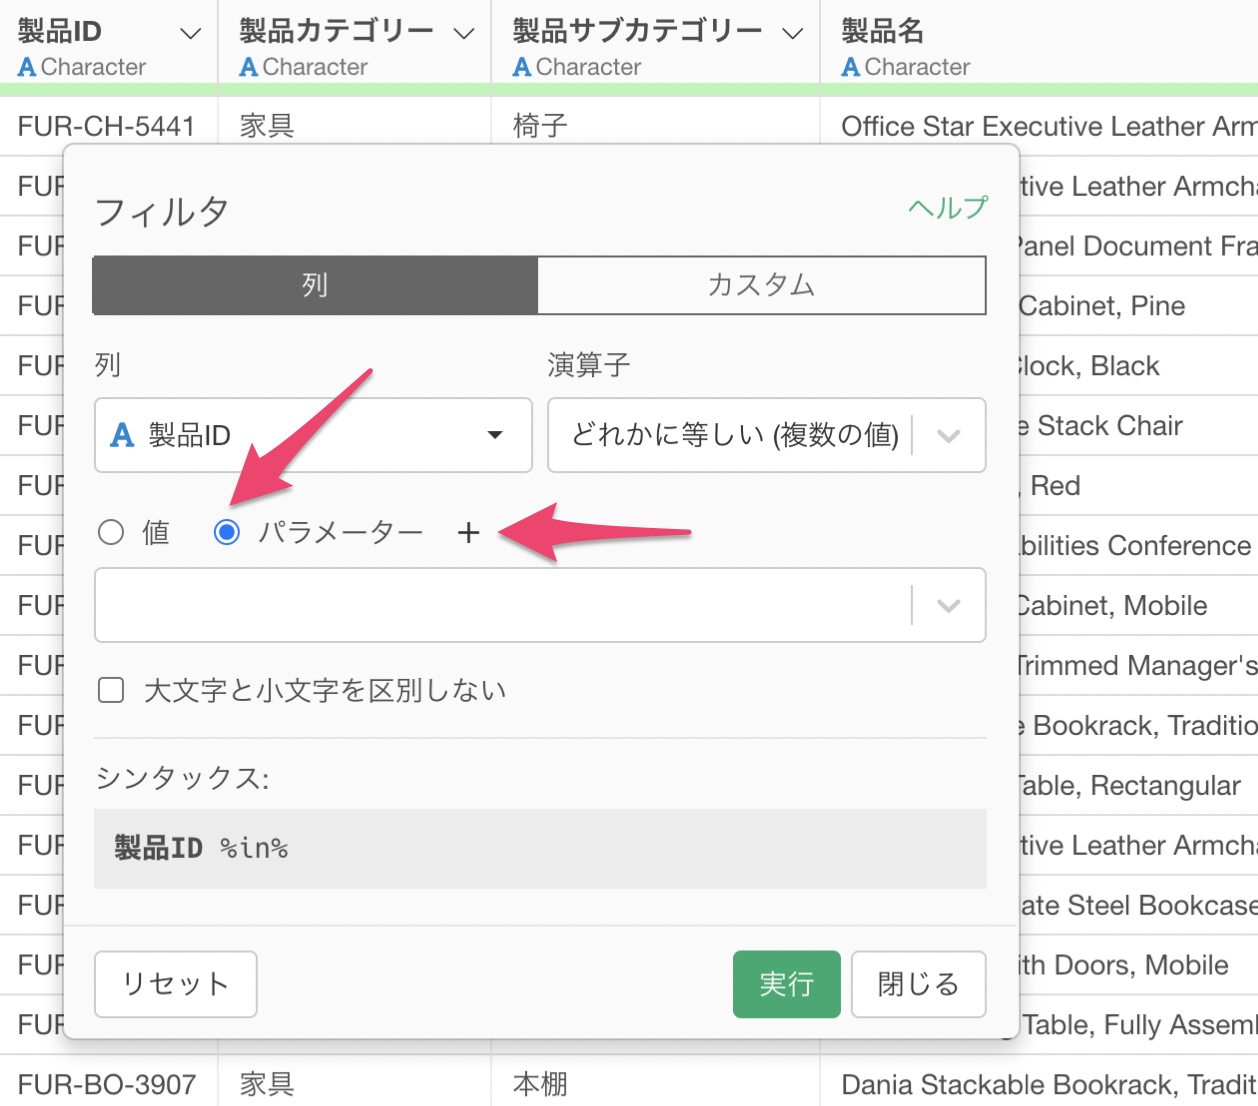Click the Character type icon under 製品サブカテゴリー header
This screenshot has width=1258, height=1106.
click(x=522, y=67)
